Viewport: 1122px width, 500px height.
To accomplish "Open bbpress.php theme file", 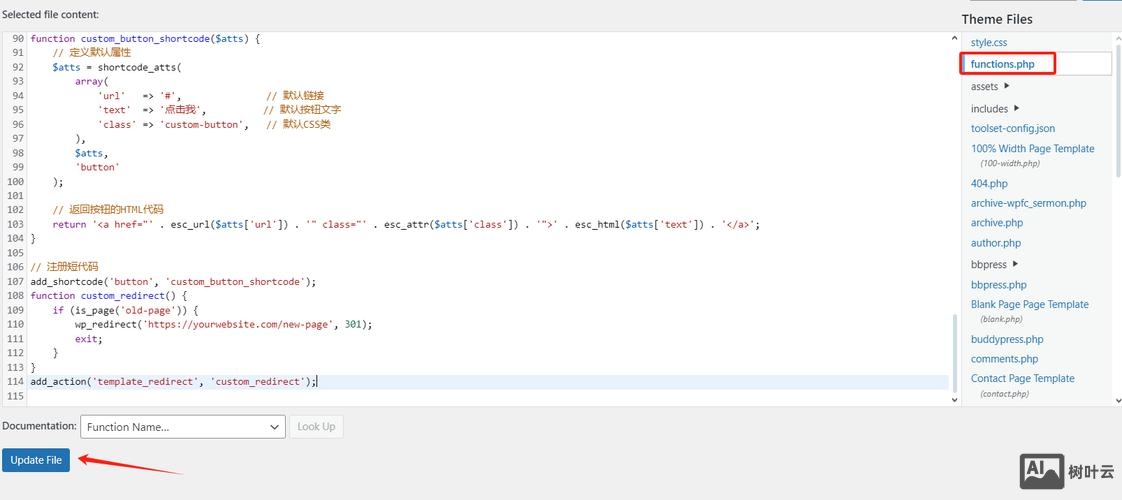I will click(x=998, y=285).
